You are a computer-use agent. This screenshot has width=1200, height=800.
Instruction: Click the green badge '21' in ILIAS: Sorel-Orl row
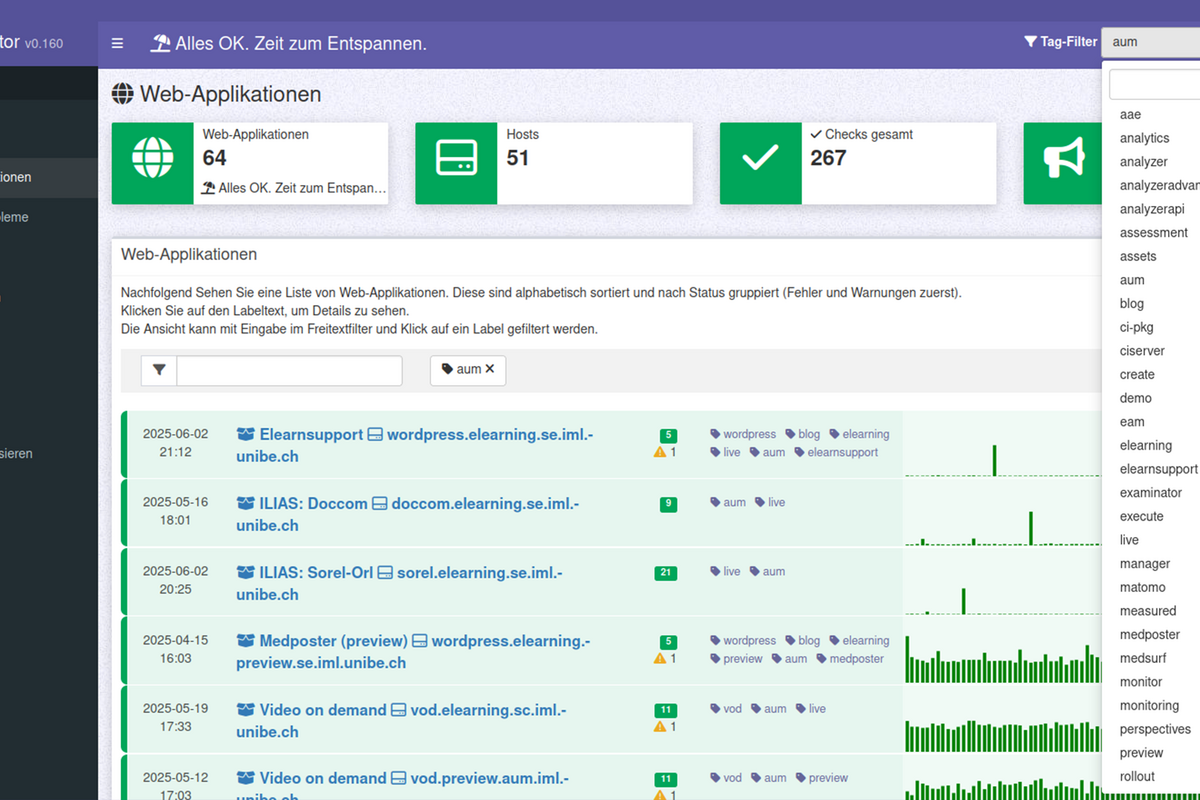pos(665,573)
